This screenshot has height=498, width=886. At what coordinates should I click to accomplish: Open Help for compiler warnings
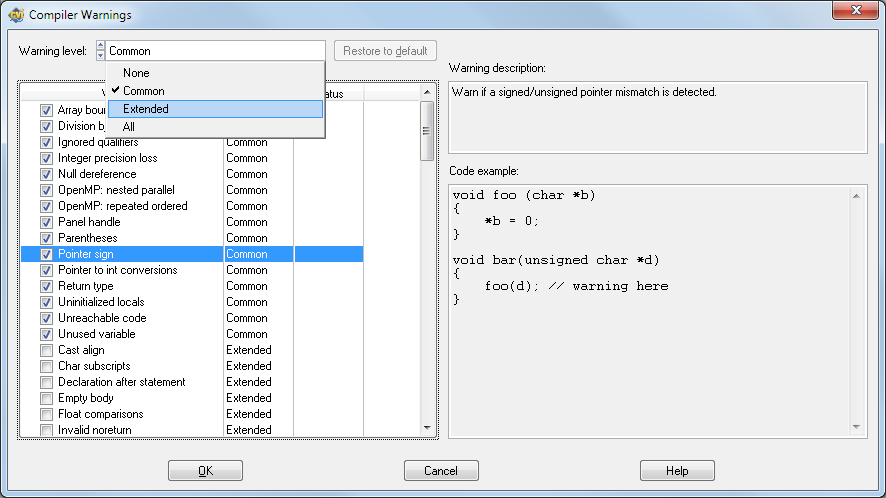677,471
